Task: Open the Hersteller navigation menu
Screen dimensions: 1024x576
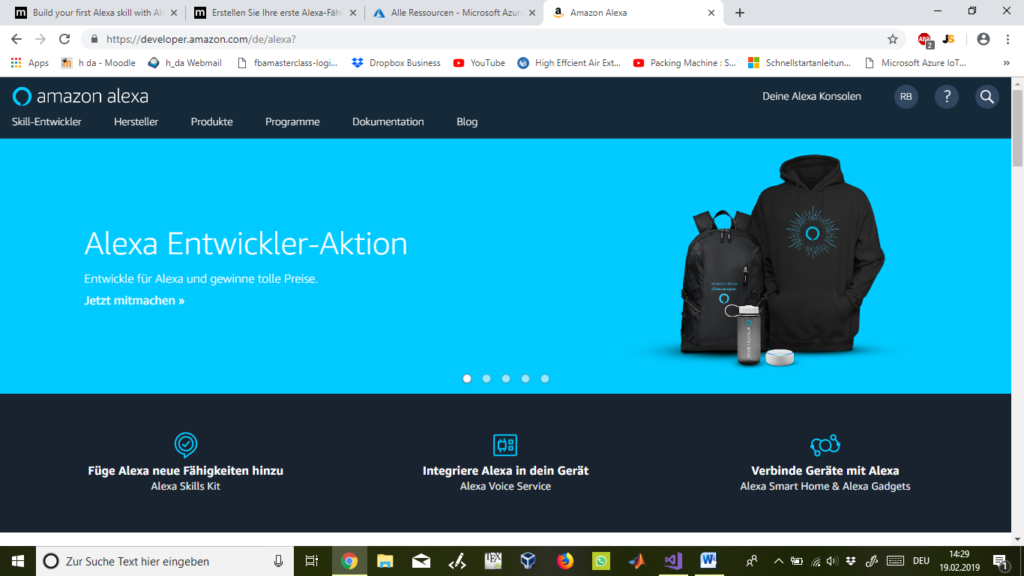Action: (x=136, y=121)
